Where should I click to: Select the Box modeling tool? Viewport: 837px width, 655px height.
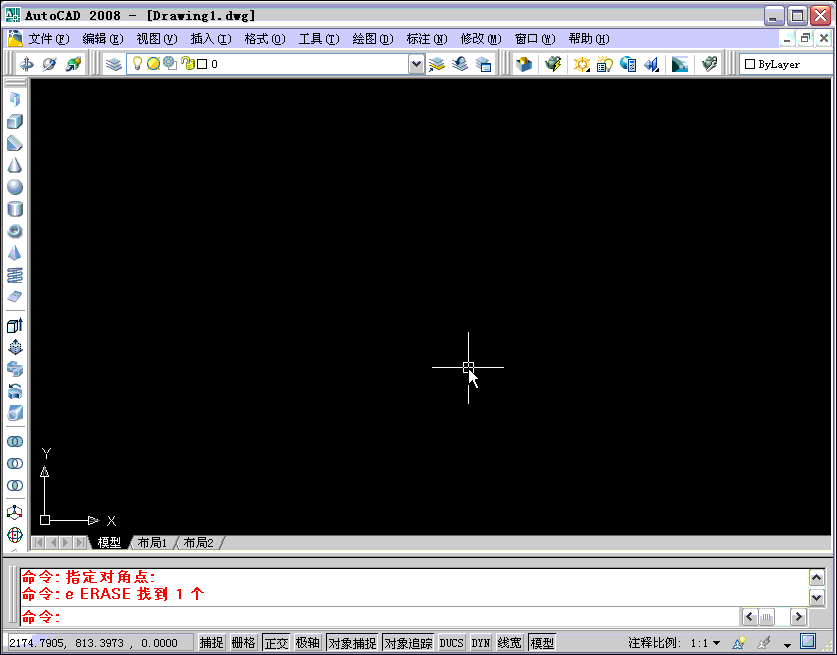click(x=14, y=119)
